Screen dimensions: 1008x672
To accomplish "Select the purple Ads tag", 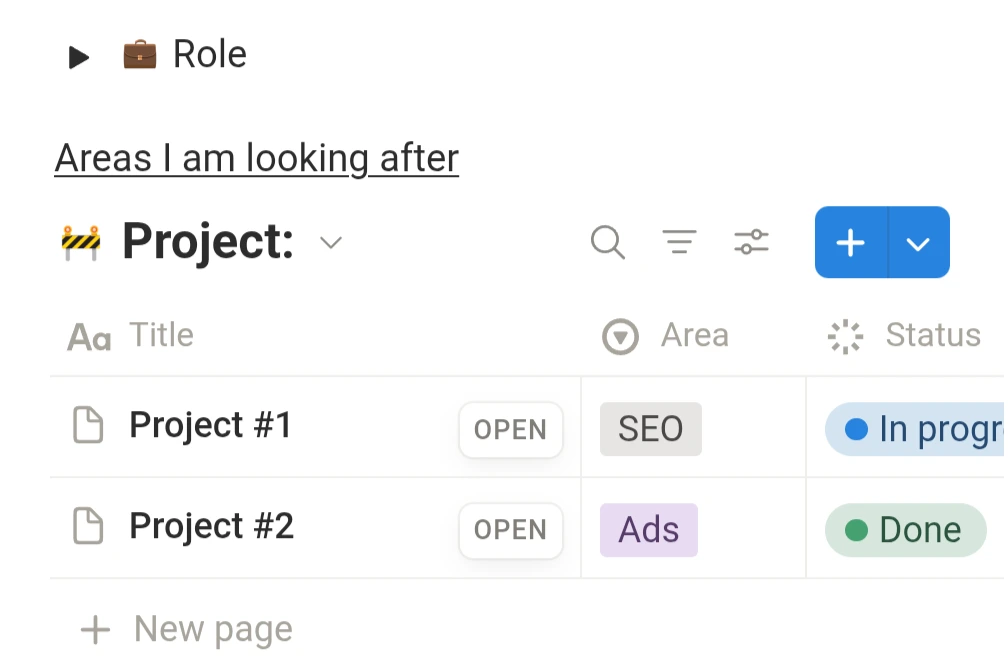I will [x=647, y=530].
